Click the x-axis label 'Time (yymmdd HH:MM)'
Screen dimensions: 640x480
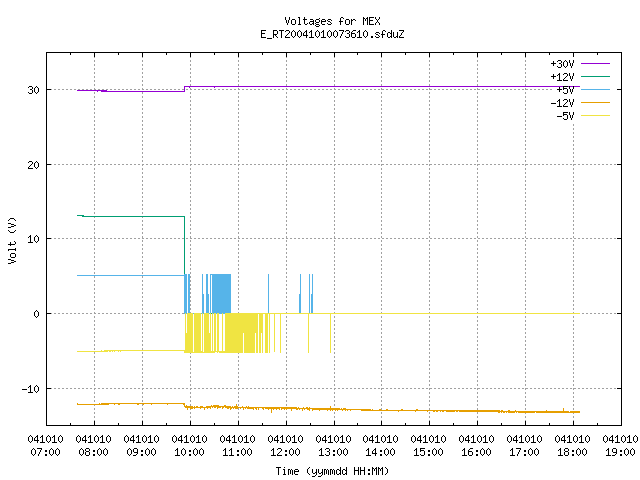[332, 471]
